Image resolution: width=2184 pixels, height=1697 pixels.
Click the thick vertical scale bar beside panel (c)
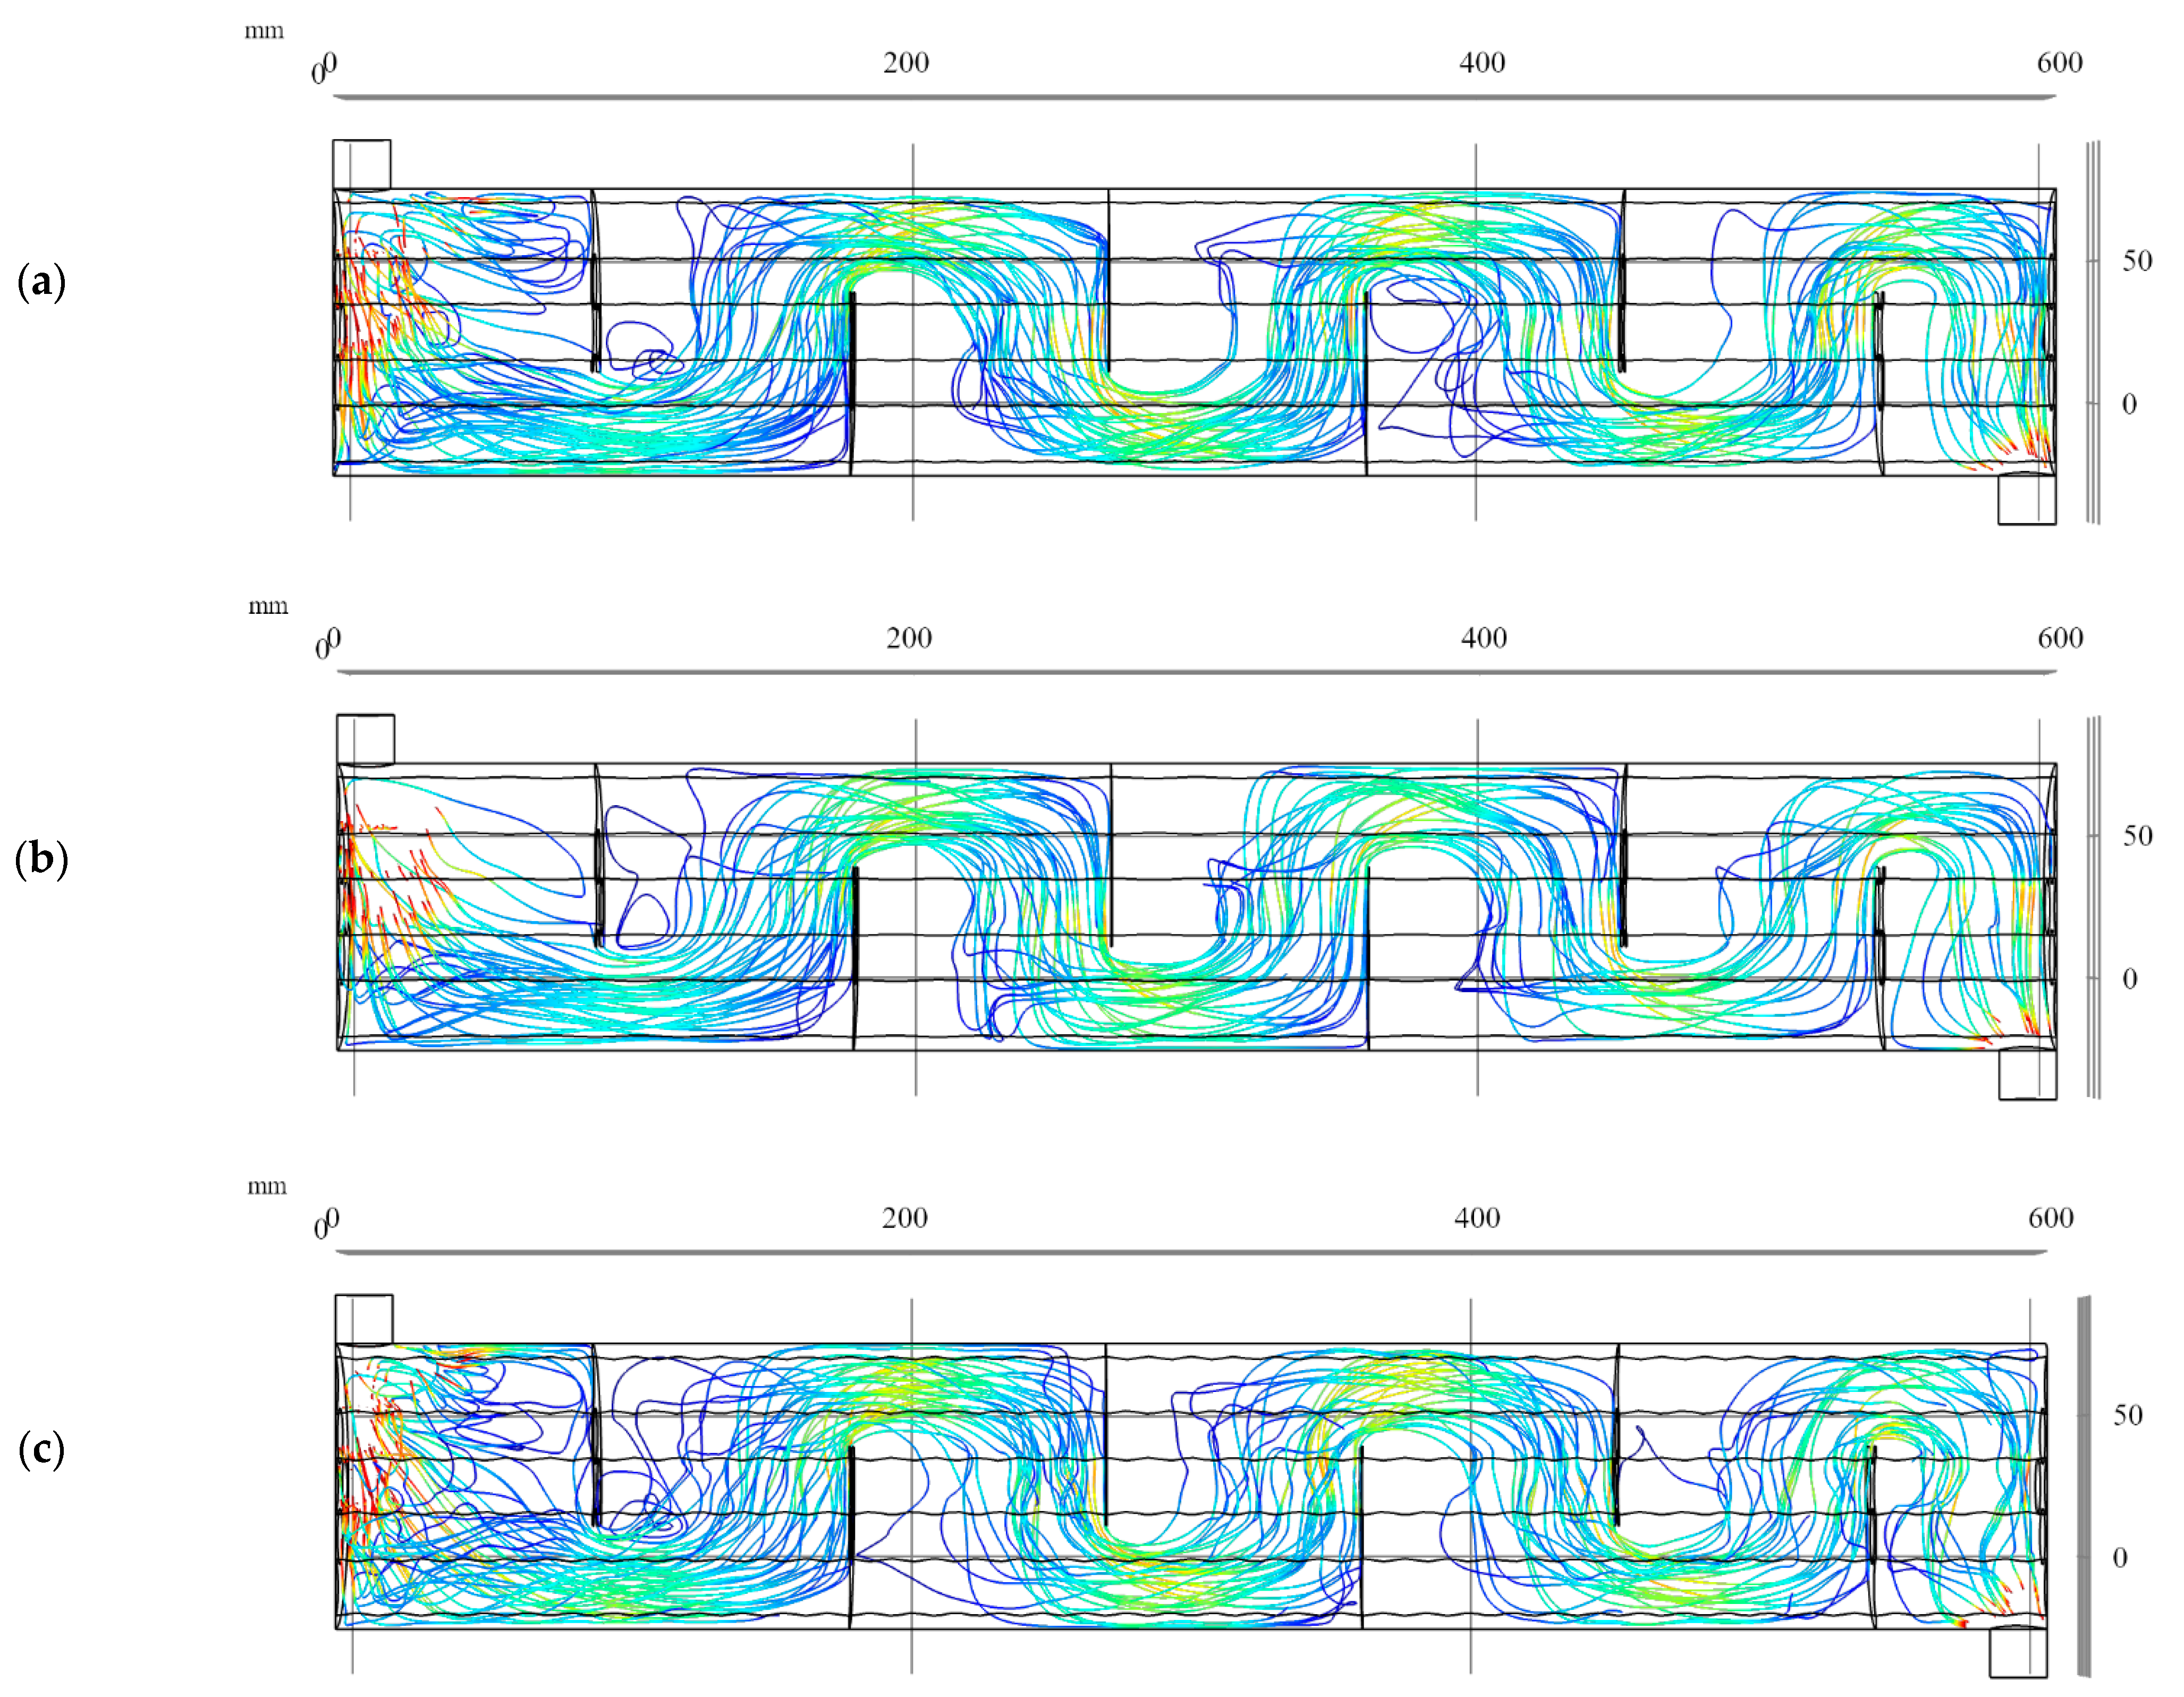(x=2084, y=1485)
